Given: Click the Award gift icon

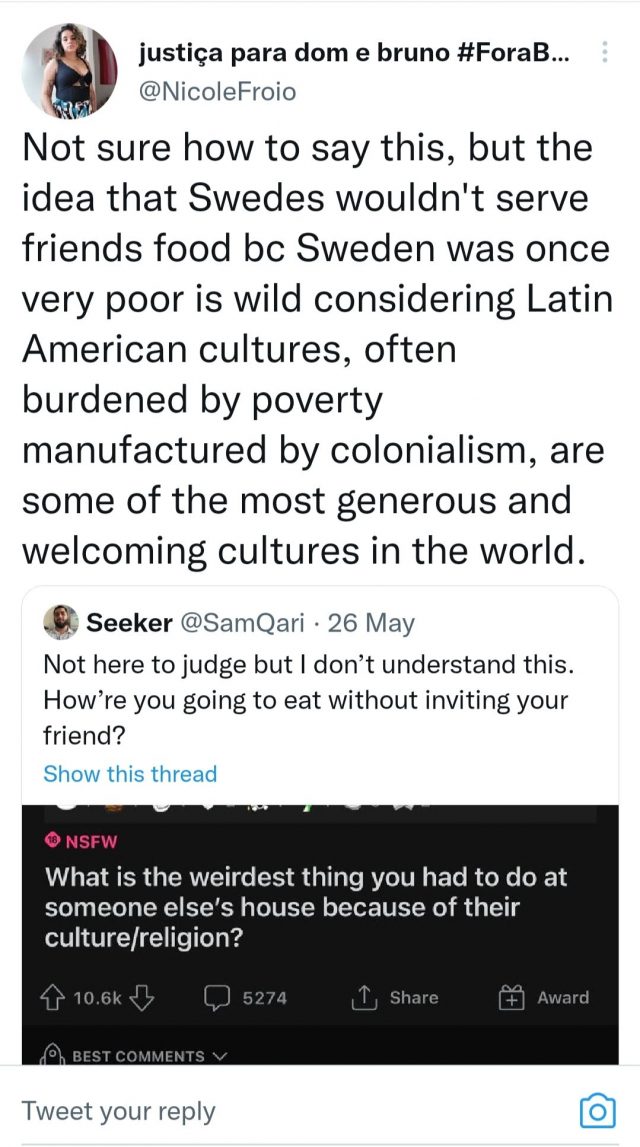Looking at the screenshot, I should (512, 997).
